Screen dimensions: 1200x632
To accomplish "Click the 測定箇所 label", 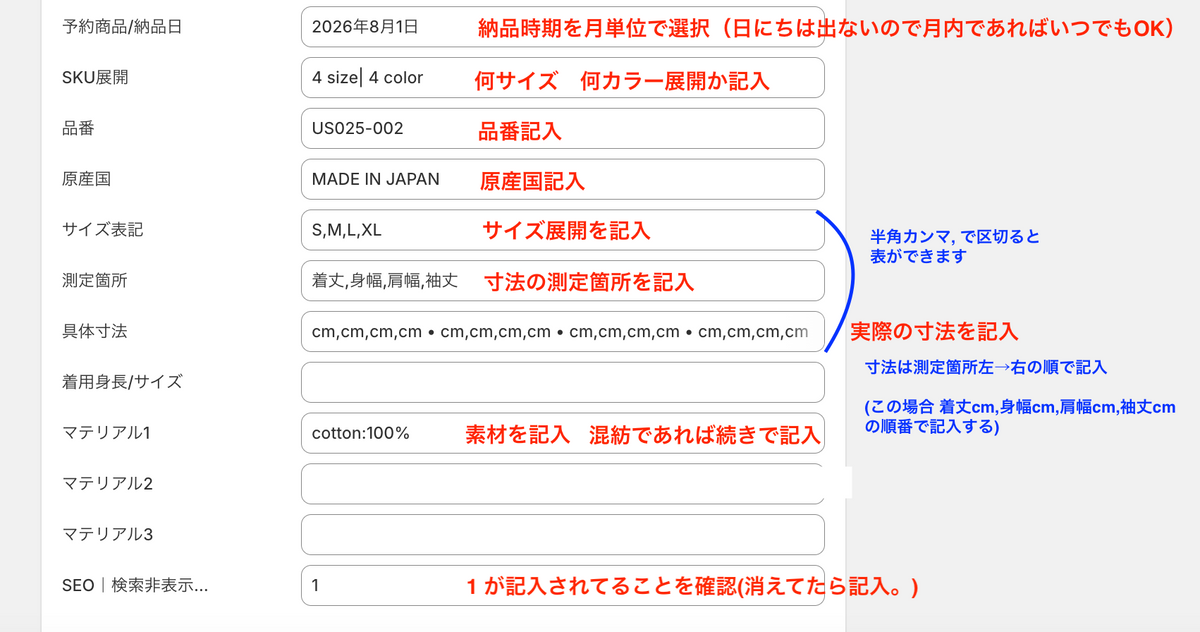I will (x=94, y=281).
